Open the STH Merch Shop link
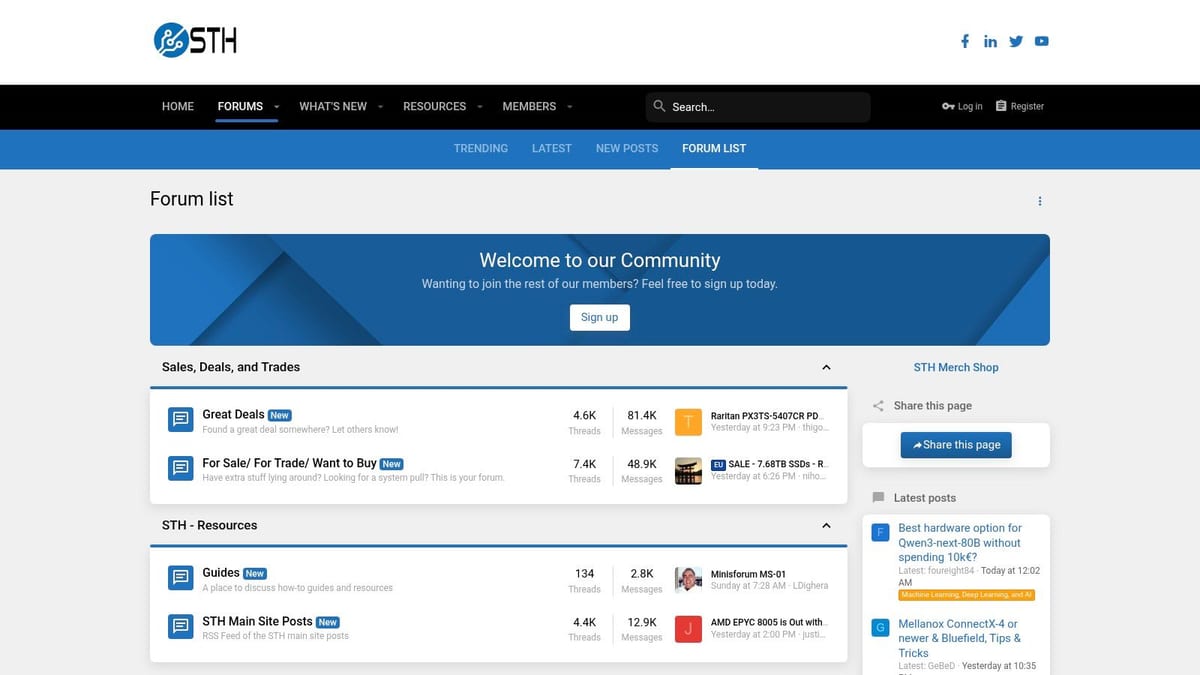 (956, 367)
